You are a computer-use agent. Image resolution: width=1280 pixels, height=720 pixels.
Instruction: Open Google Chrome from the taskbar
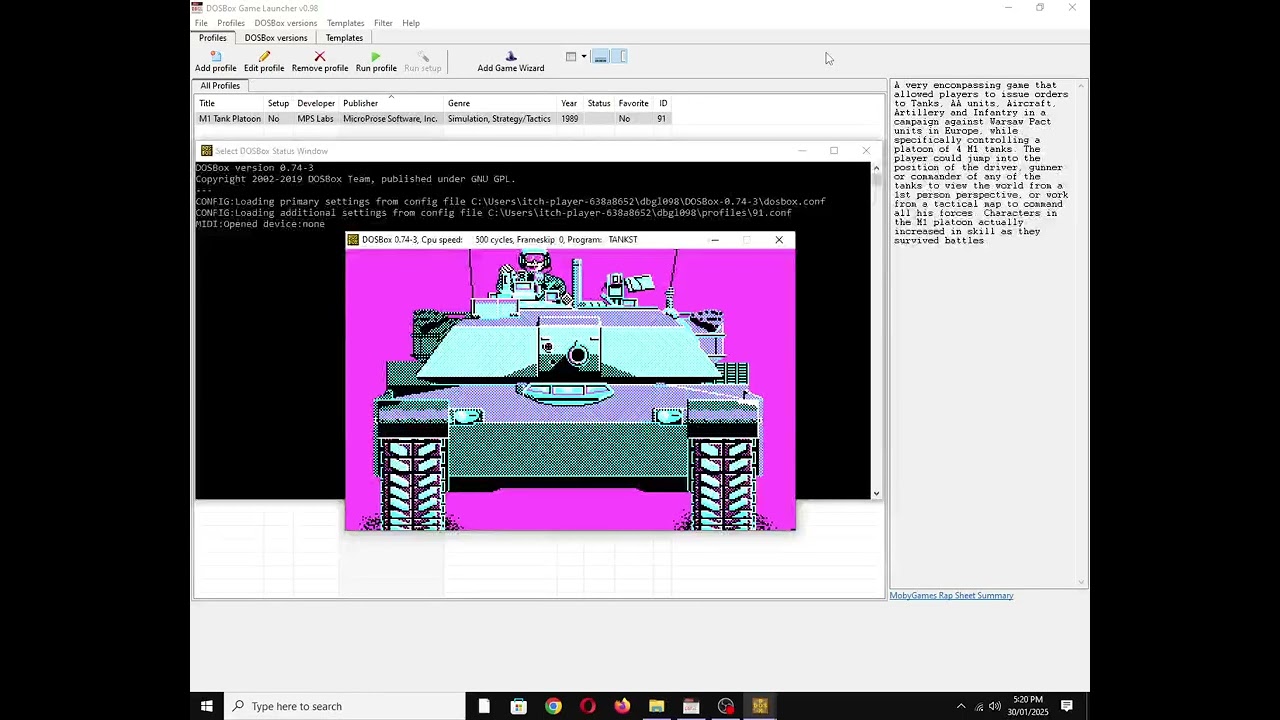(x=553, y=706)
